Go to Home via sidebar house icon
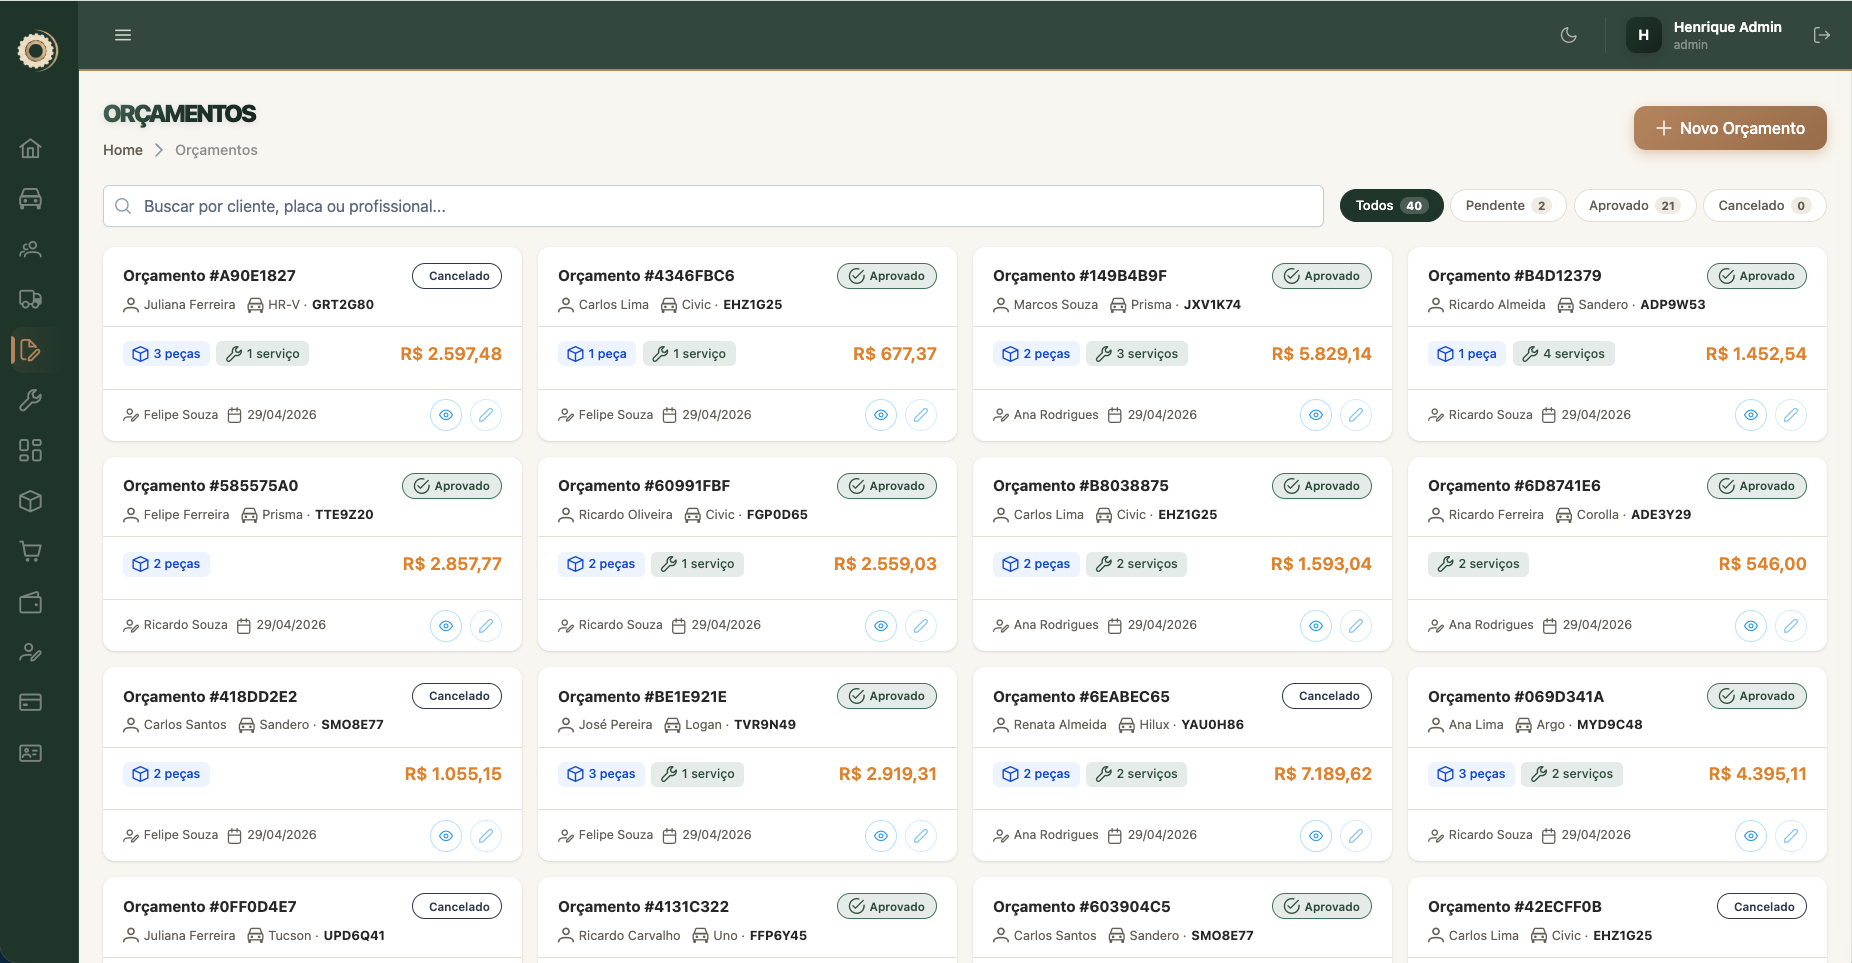Image resolution: width=1852 pixels, height=963 pixels. coord(31,148)
